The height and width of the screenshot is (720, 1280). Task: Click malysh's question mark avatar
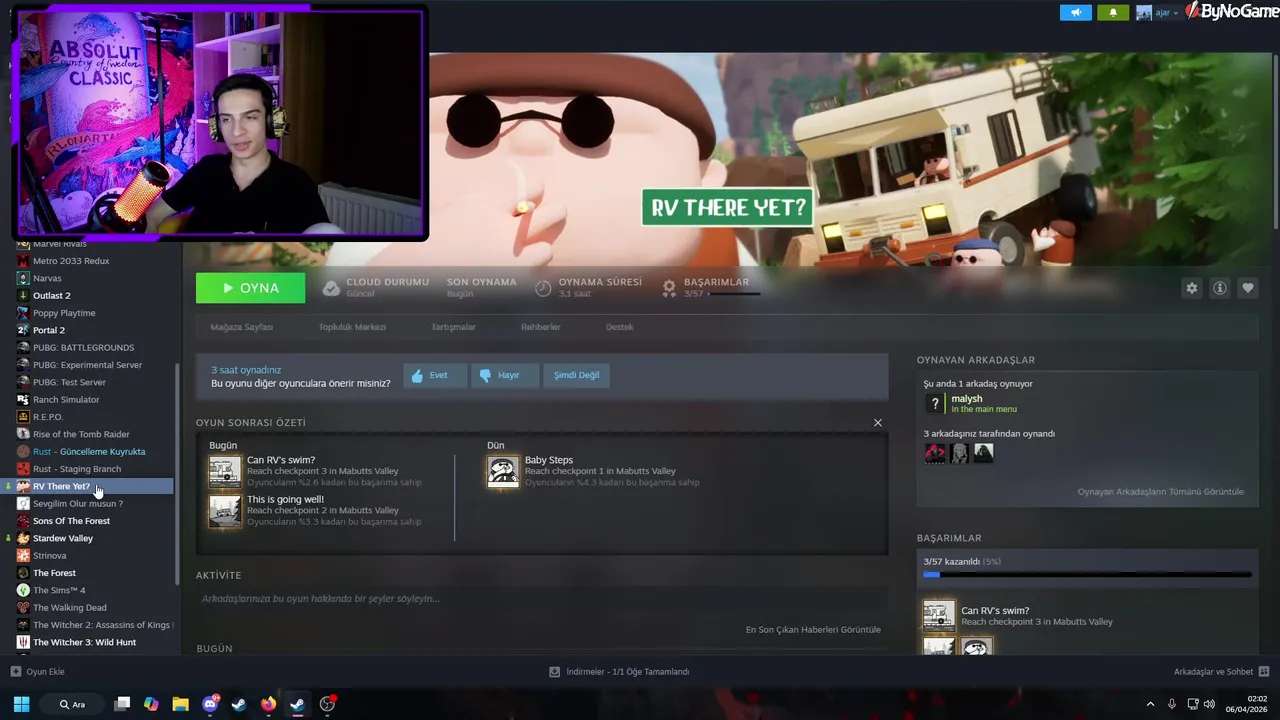click(935, 403)
